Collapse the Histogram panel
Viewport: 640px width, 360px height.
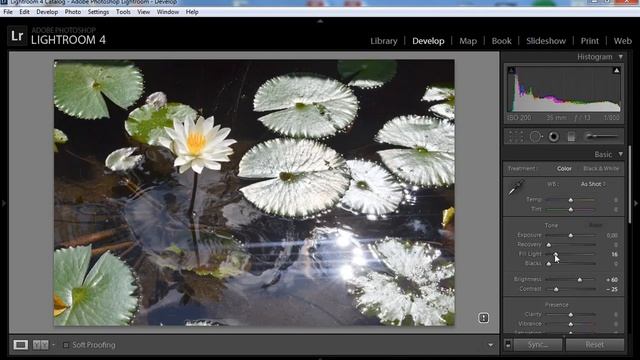click(620, 57)
